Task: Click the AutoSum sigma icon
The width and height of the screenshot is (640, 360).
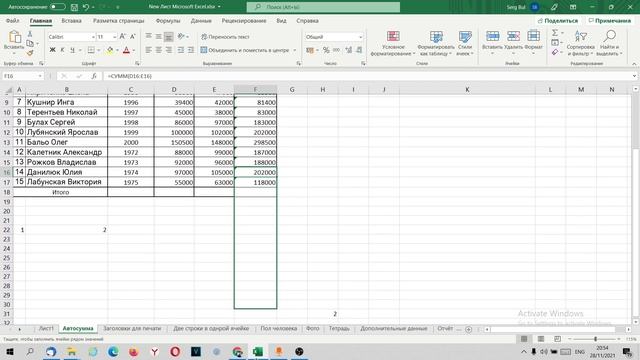Action: (x=555, y=33)
